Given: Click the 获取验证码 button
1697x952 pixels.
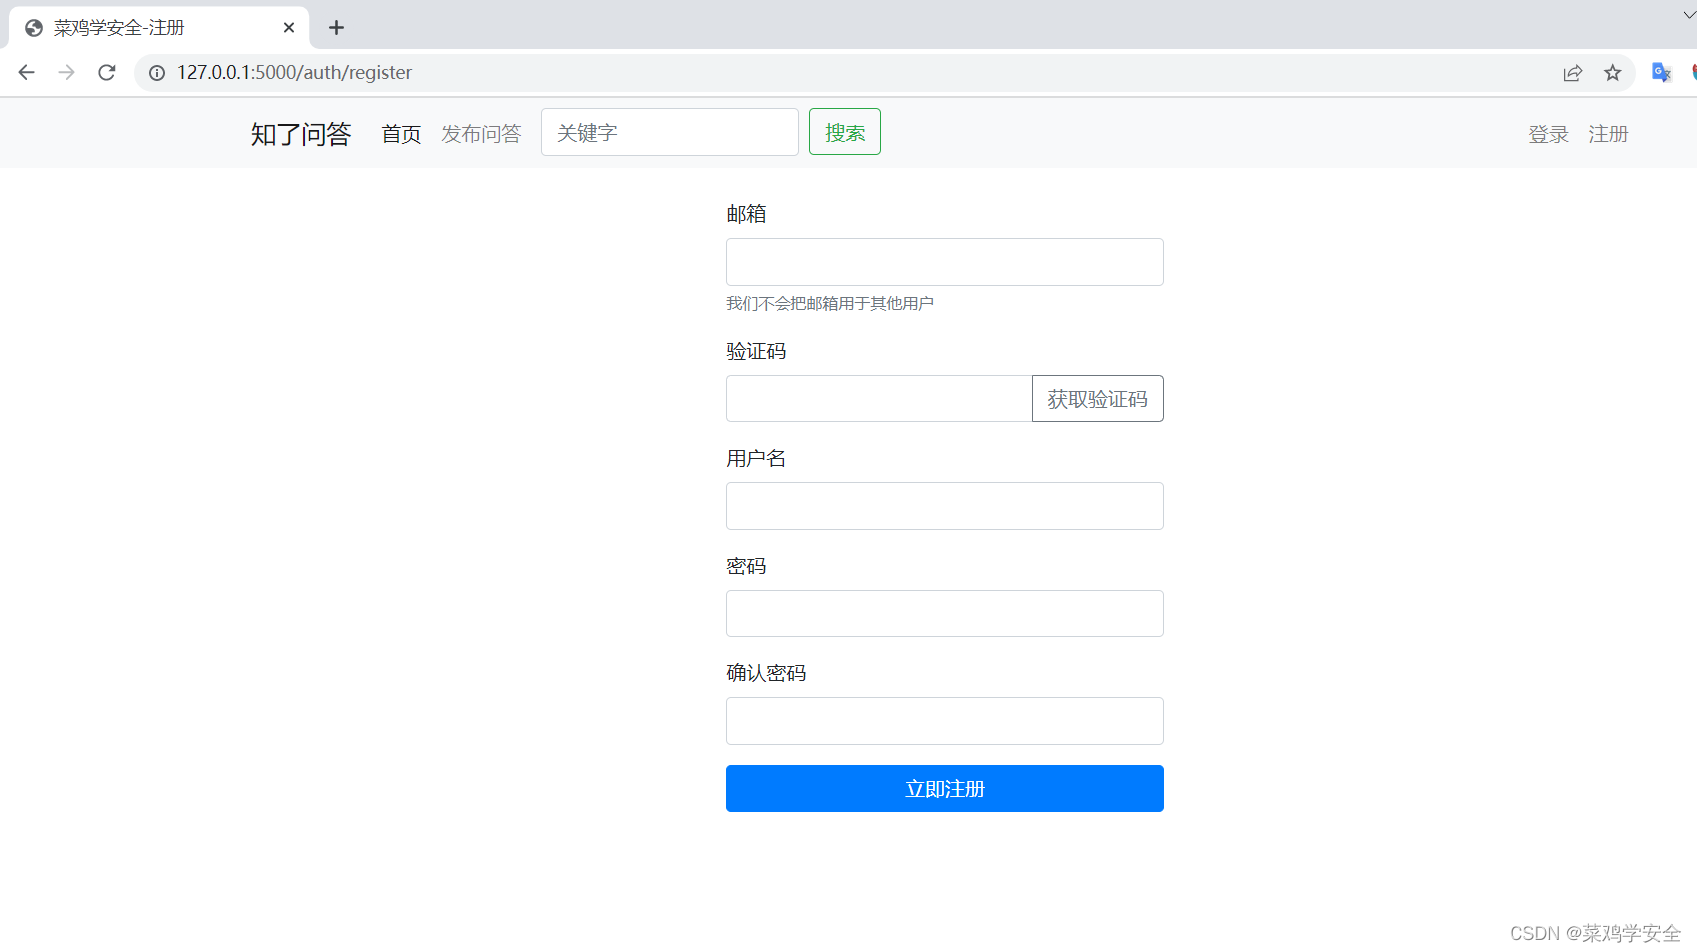Looking at the screenshot, I should pyautogui.click(x=1098, y=399).
